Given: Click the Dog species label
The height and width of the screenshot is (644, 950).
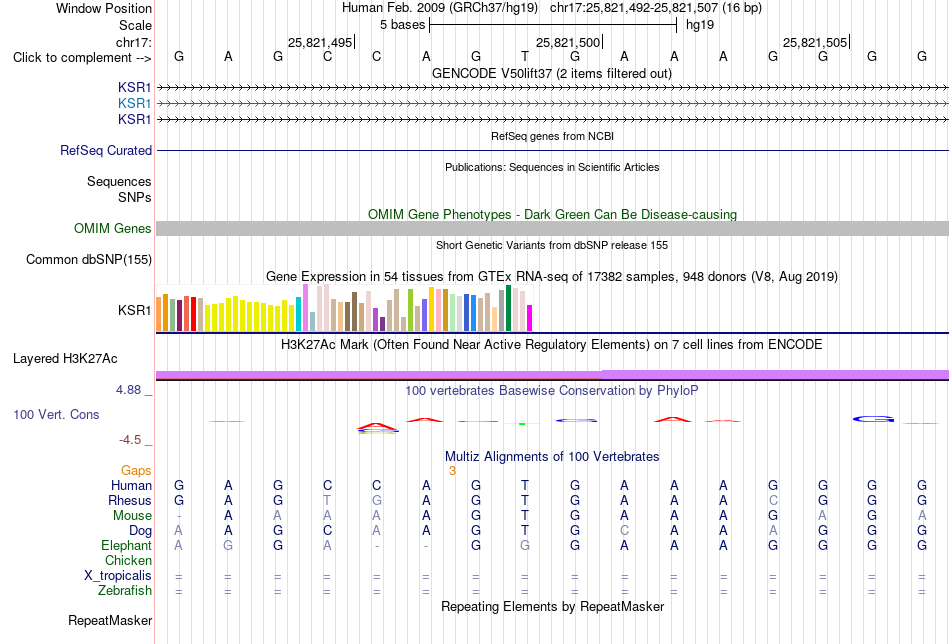Looking at the screenshot, I should [140, 531].
